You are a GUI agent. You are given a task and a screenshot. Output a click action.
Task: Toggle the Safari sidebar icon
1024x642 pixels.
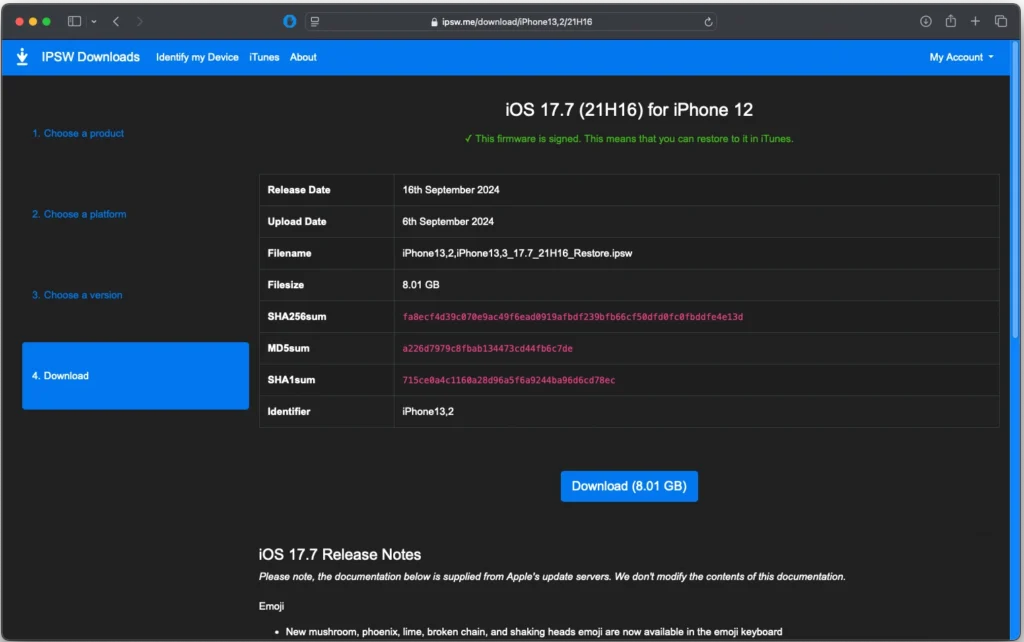(73, 20)
